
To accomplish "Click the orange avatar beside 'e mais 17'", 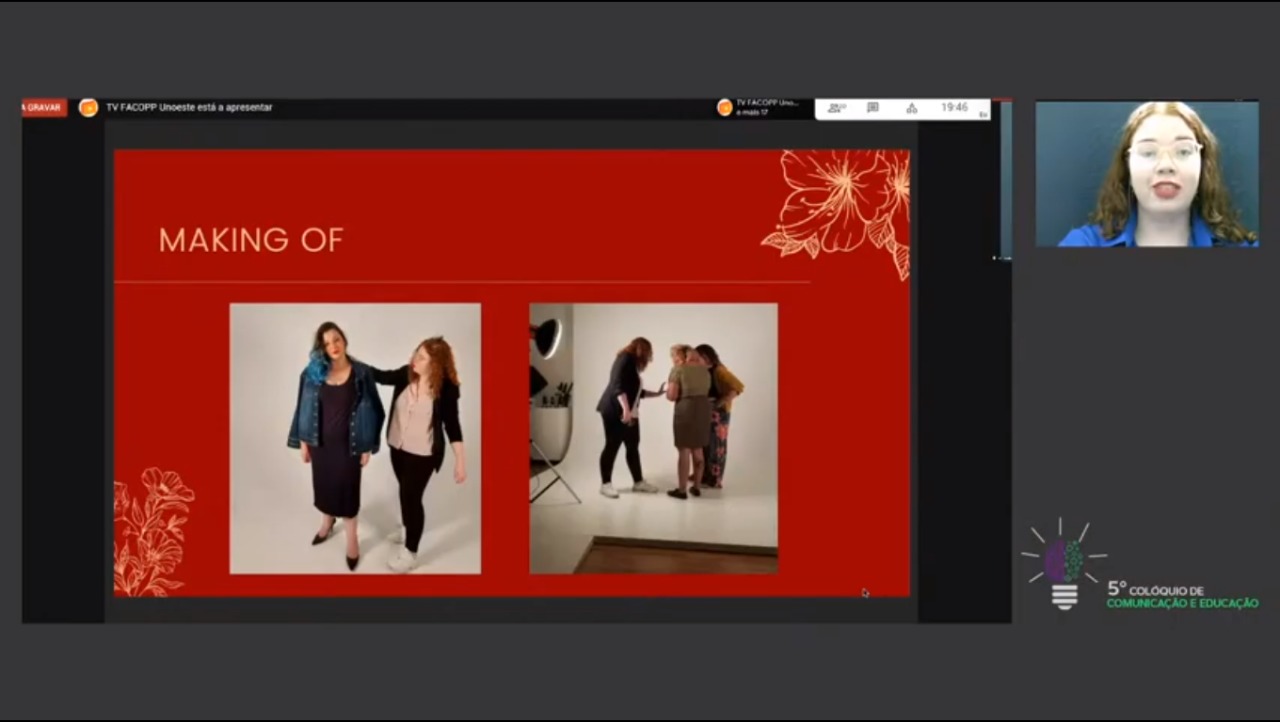I will [725, 108].
